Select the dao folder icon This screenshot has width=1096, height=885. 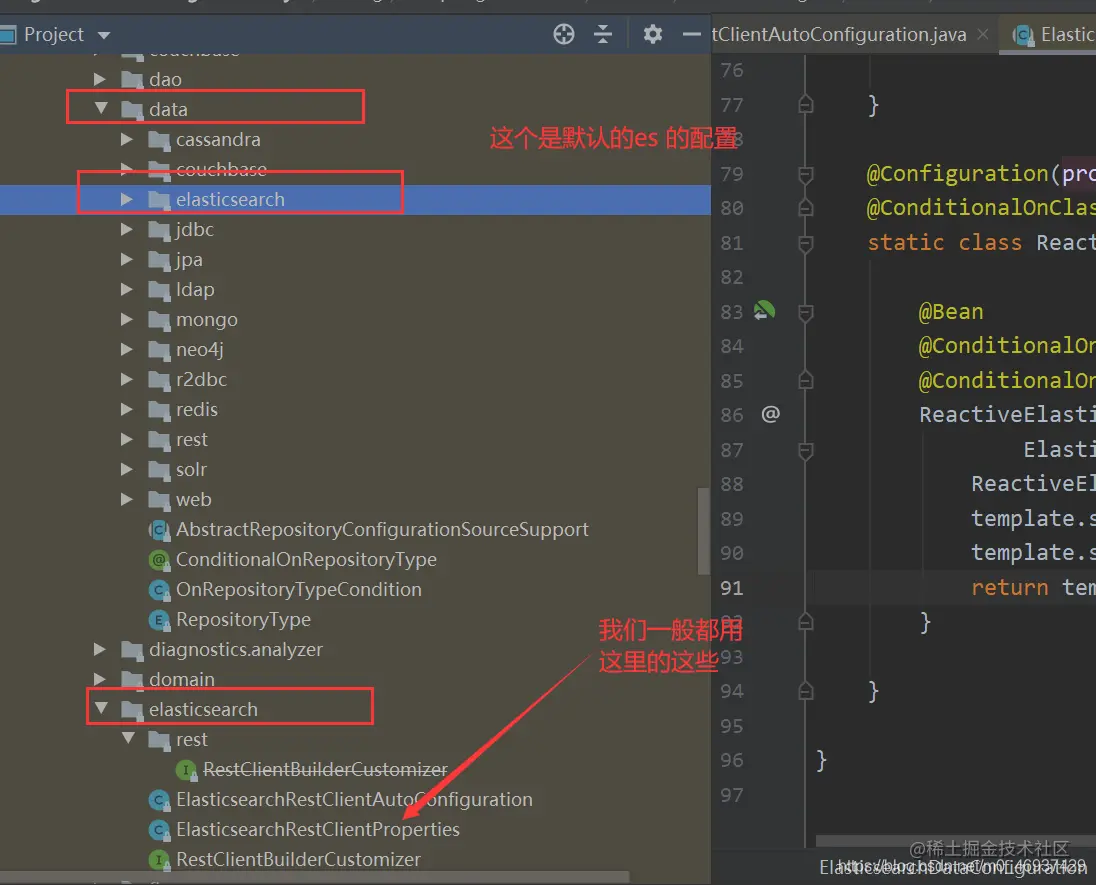132,80
